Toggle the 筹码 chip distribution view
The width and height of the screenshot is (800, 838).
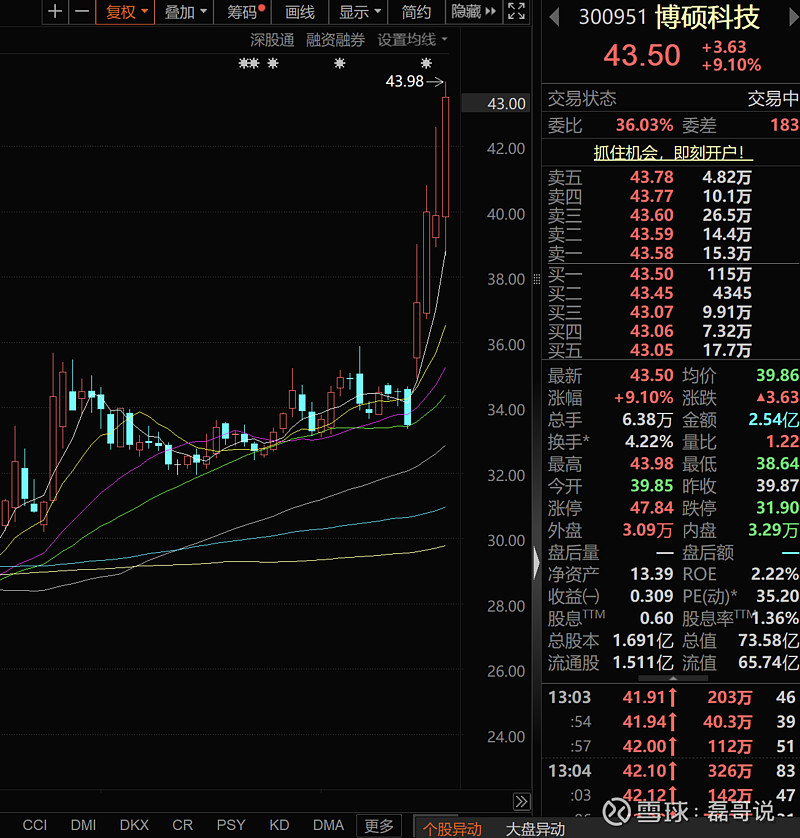coord(245,12)
